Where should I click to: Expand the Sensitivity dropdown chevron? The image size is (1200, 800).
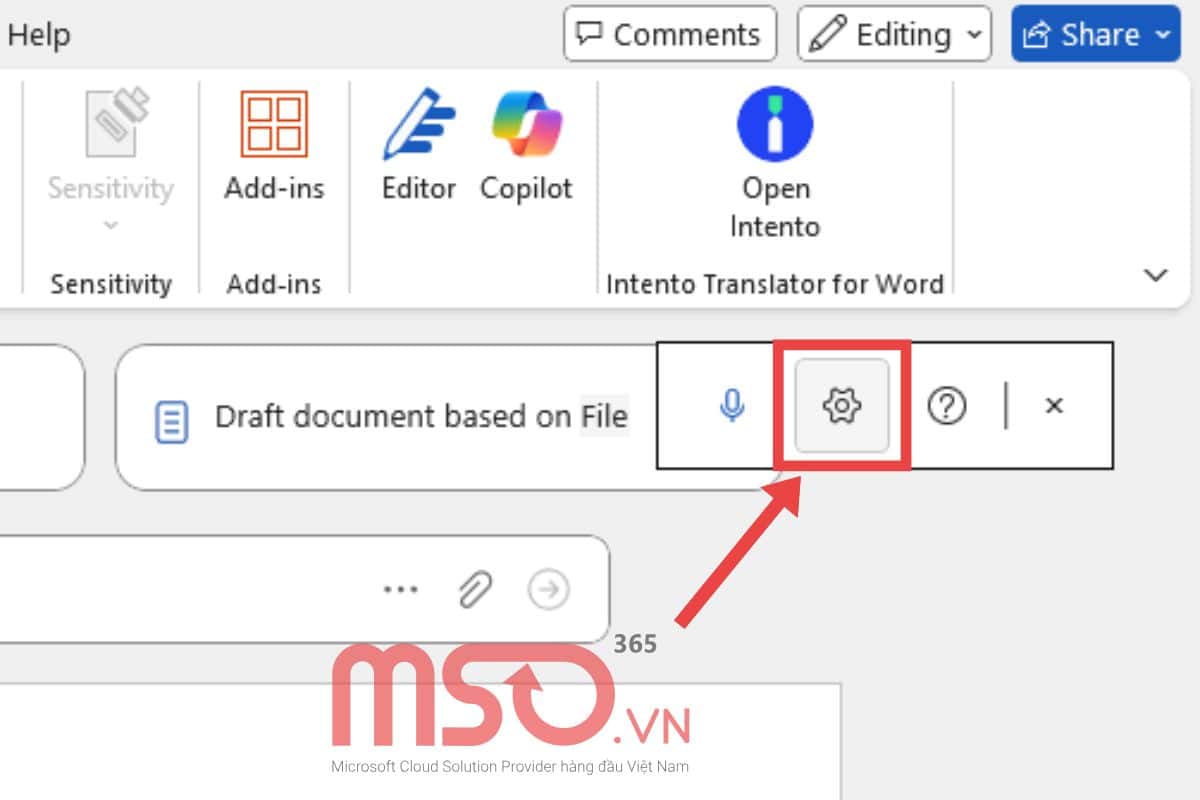pyautogui.click(x=111, y=225)
